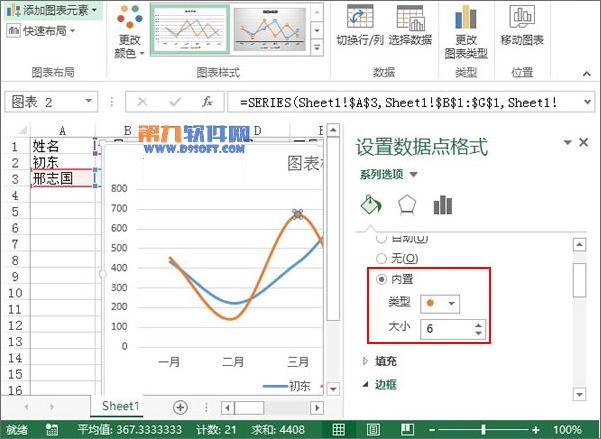601x439 pixels.
Task: Select the Fill & Line paint bucket icon
Action: click(371, 204)
